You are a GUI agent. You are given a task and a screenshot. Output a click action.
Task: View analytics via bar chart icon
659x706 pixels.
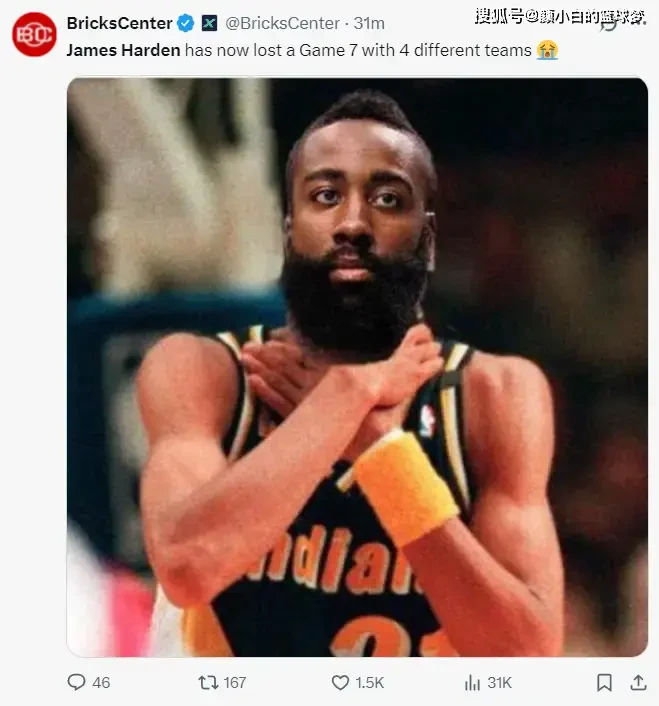(472, 683)
